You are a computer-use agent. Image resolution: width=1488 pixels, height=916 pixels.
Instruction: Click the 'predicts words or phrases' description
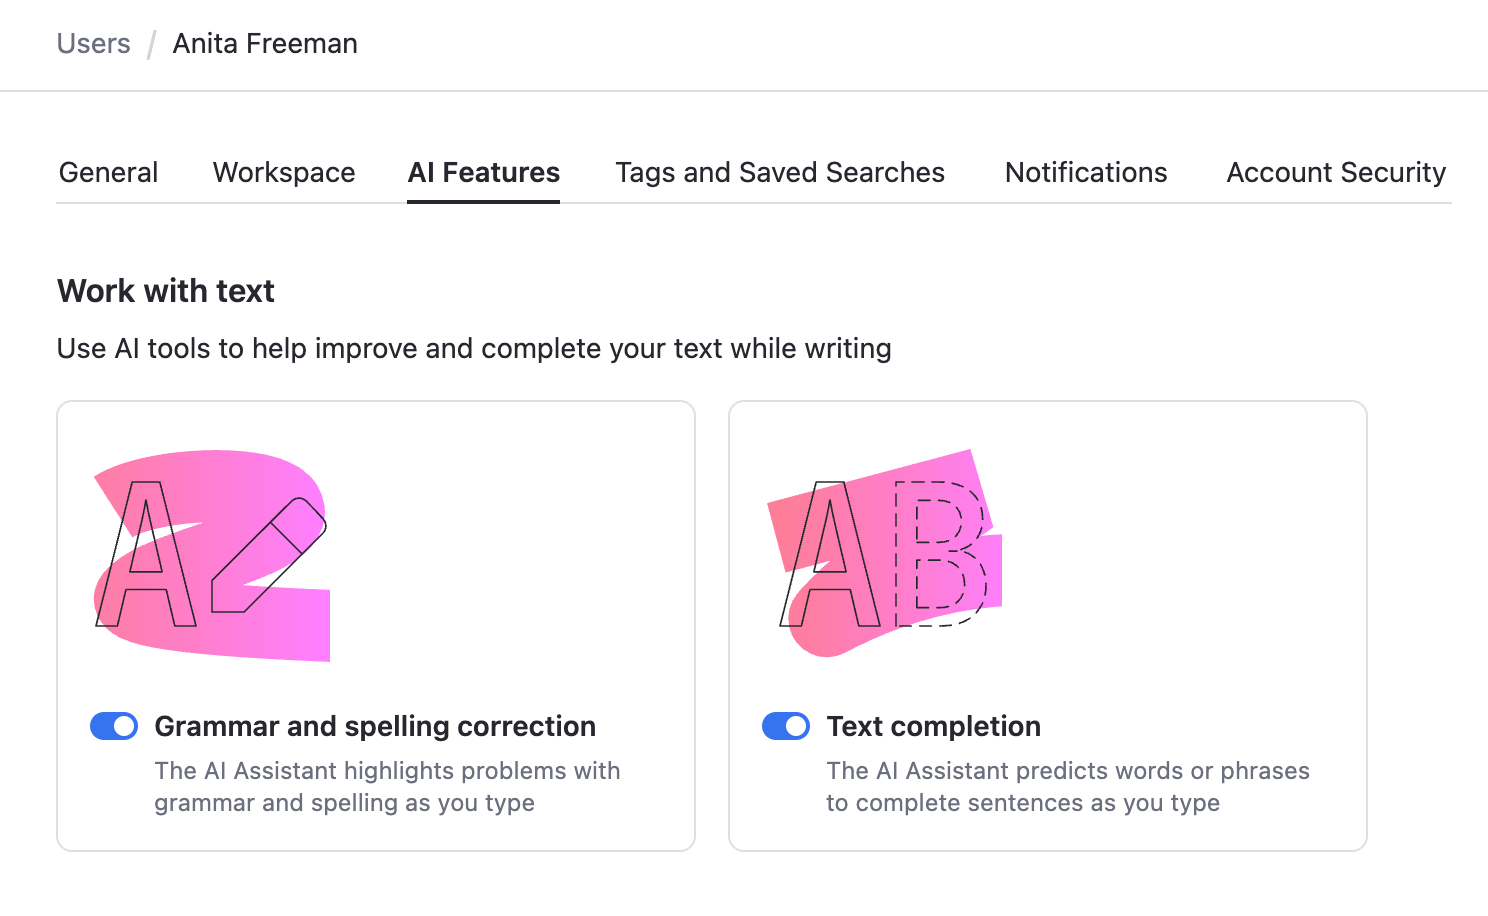pyautogui.click(x=1067, y=787)
